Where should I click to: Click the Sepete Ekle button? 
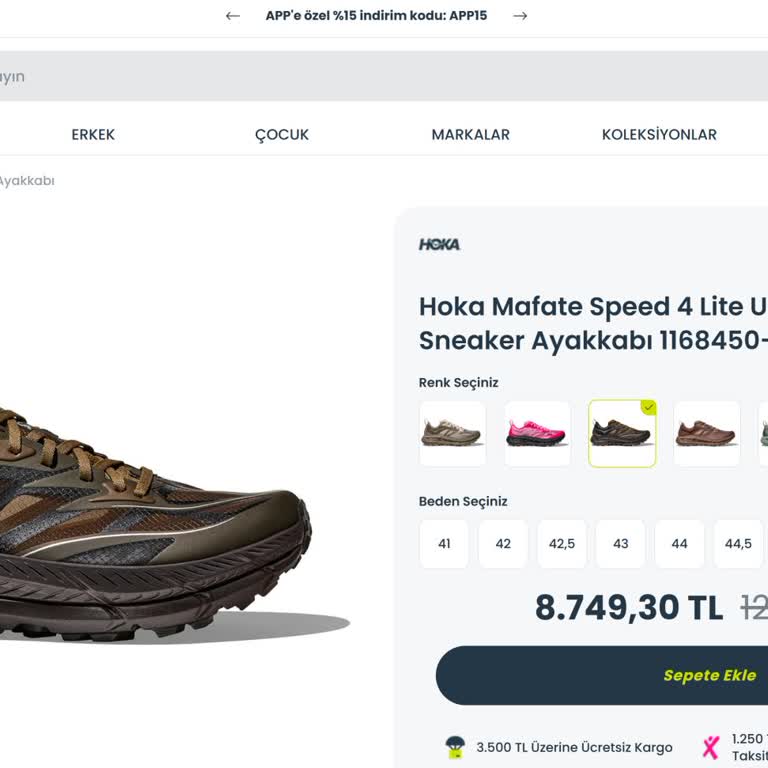[x=602, y=675]
